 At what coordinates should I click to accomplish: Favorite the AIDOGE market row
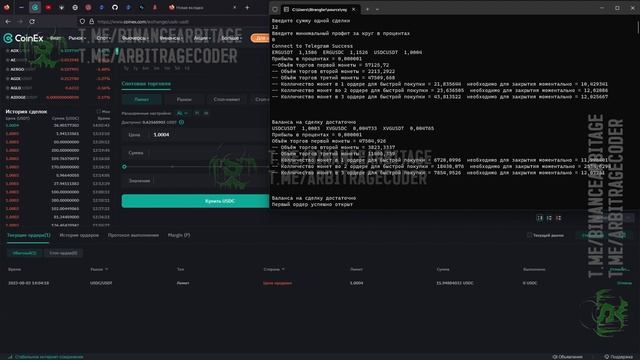click(x=8, y=98)
